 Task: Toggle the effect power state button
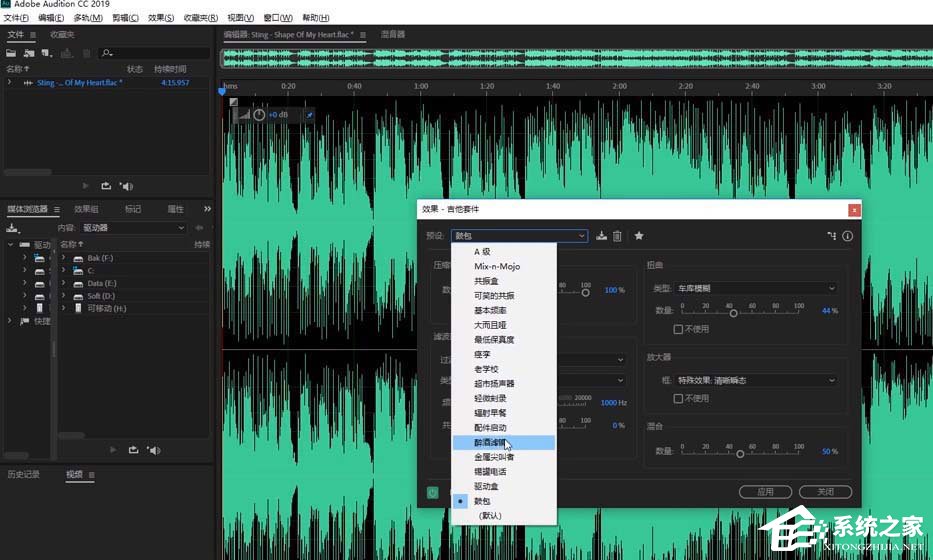pos(432,492)
